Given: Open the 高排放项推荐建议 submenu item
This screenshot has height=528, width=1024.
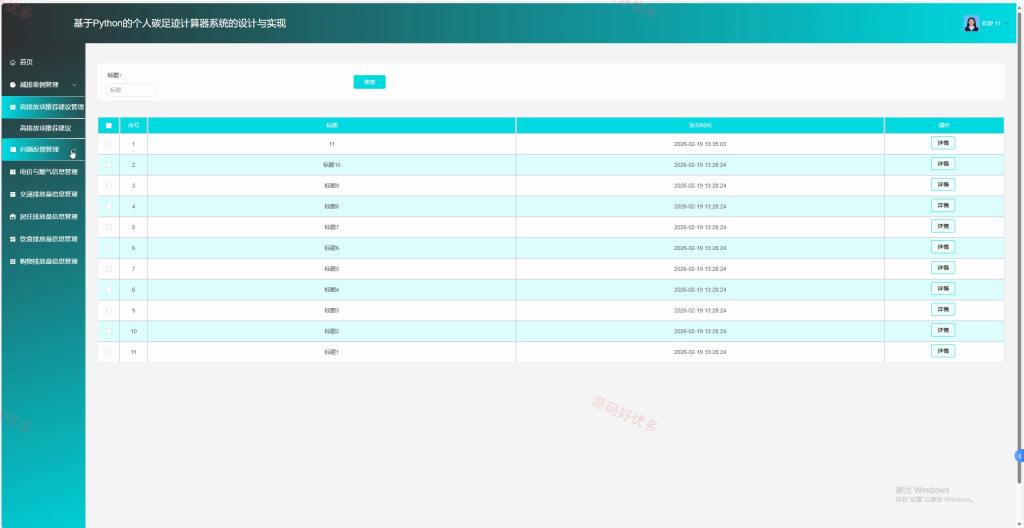Looking at the screenshot, I should pos(45,128).
